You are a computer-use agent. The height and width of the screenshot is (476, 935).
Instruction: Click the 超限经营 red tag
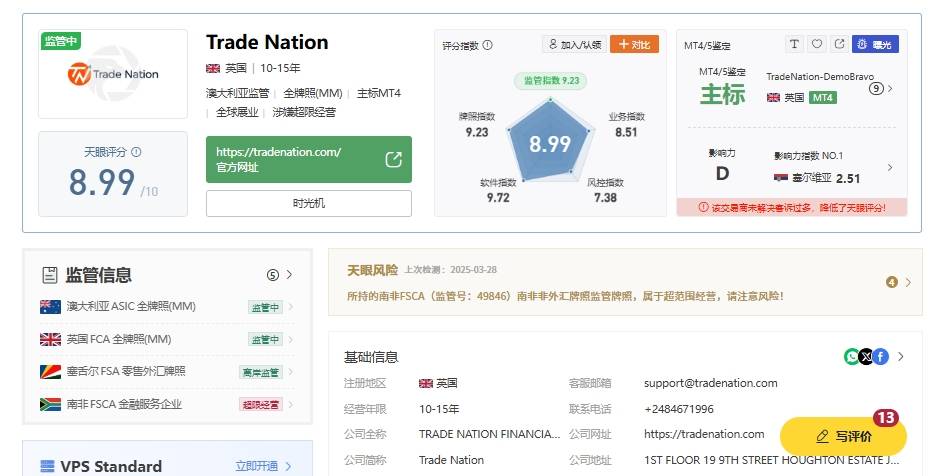261,404
